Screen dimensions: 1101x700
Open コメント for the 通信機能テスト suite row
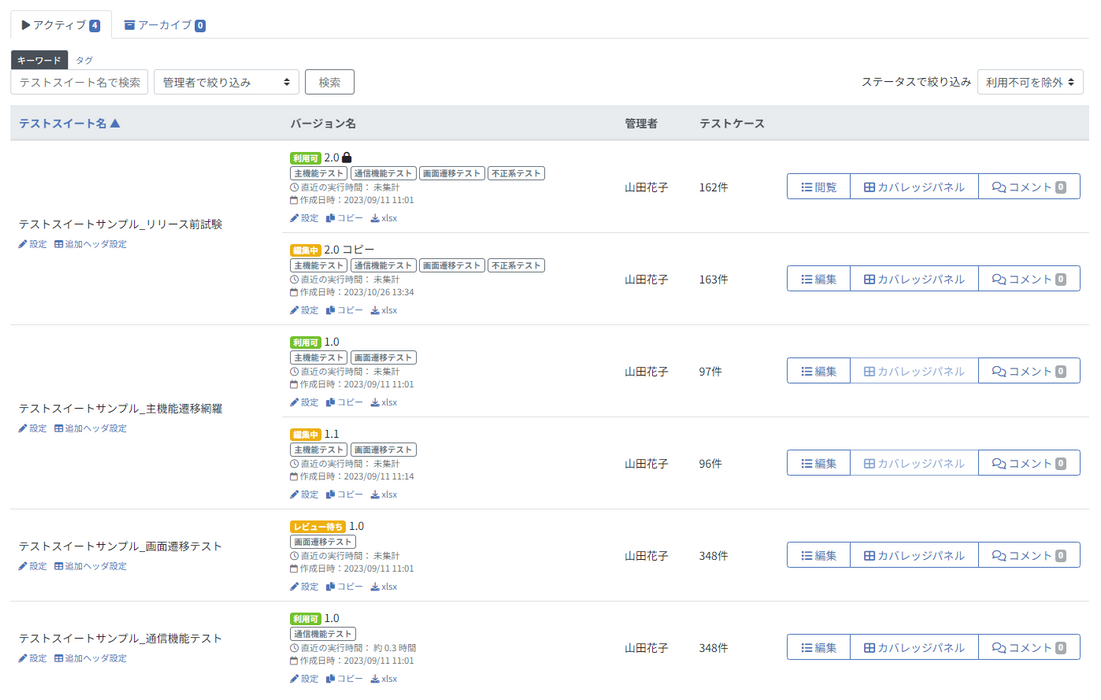[1028, 648]
